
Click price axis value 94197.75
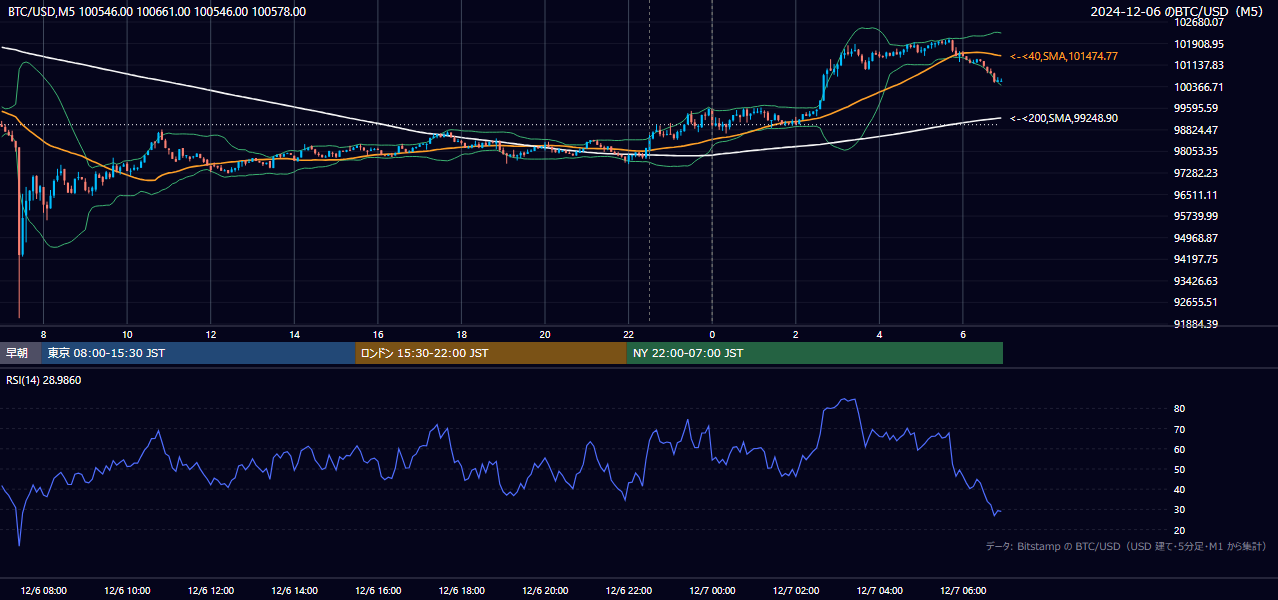pos(1196,259)
